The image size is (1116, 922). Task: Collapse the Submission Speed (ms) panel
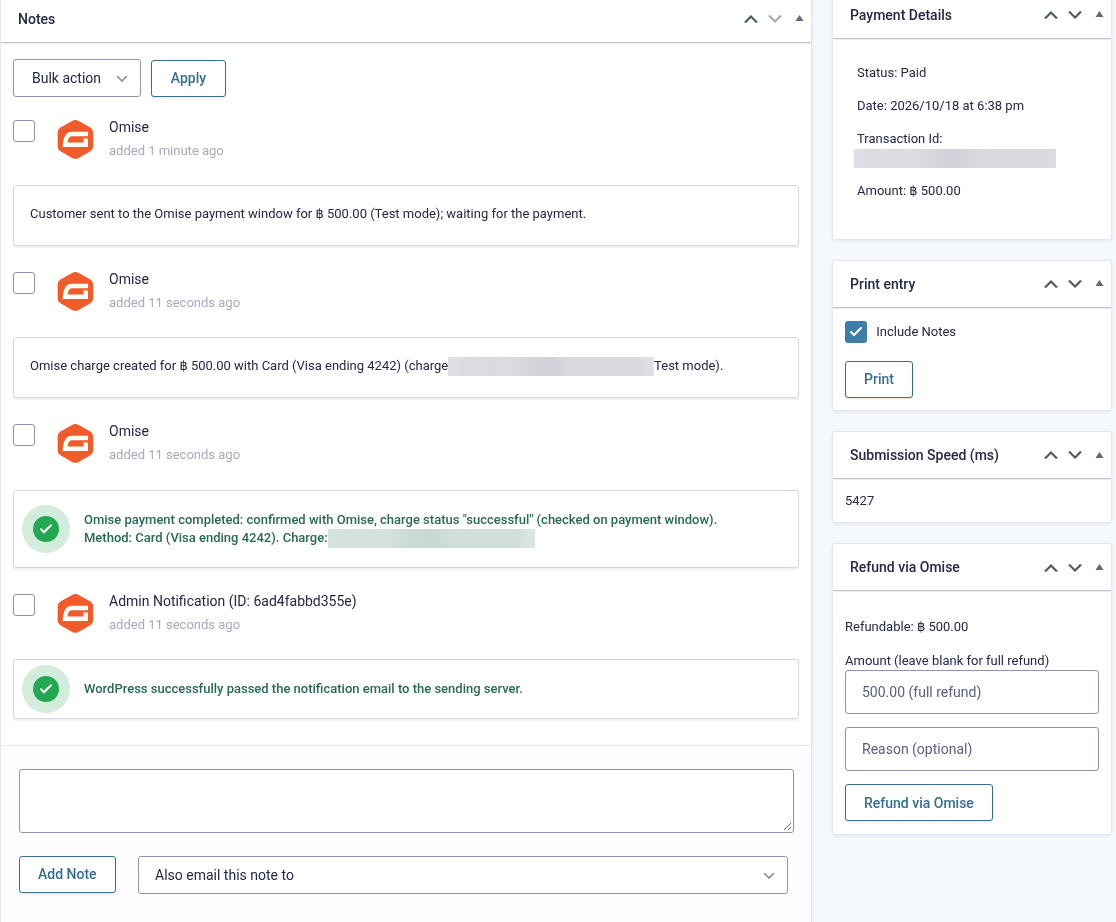pyautogui.click(x=1099, y=455)
